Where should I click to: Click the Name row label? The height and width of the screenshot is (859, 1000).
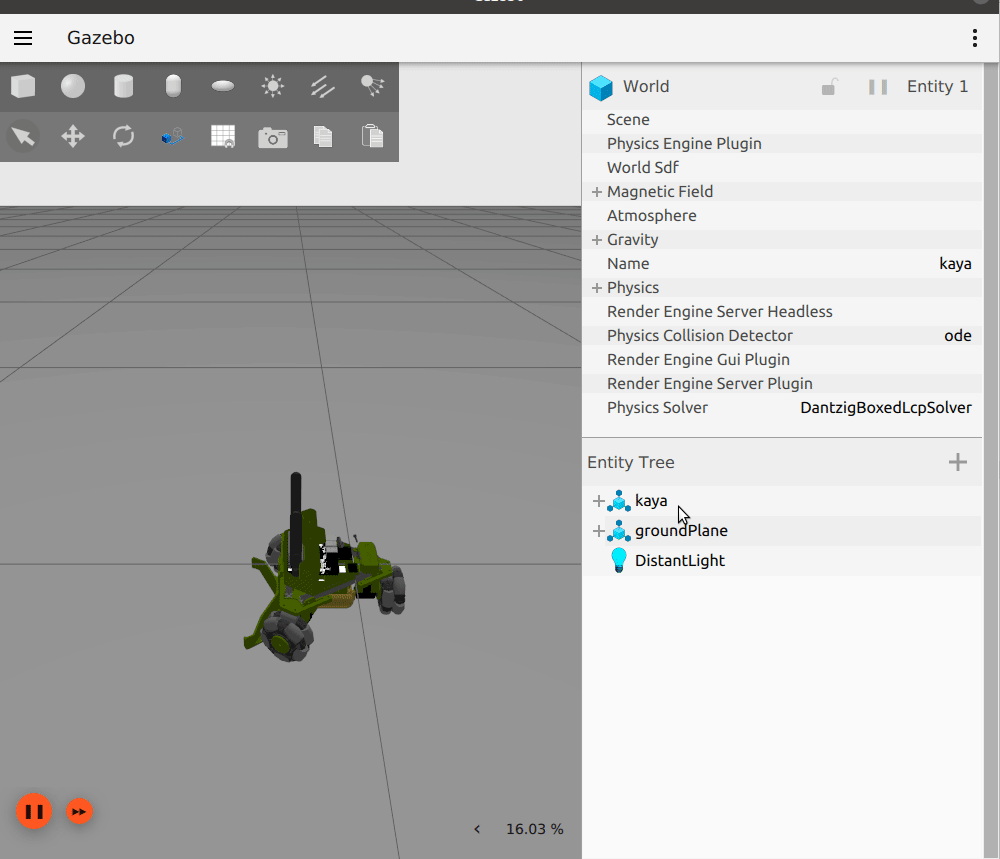click(x=628, y=263)
